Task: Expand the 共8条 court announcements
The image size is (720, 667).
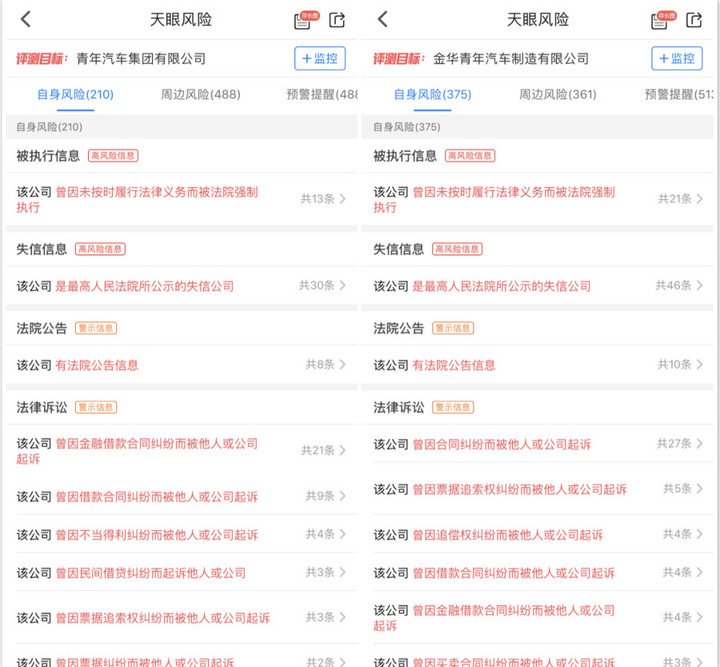Action: click(326, 364)
